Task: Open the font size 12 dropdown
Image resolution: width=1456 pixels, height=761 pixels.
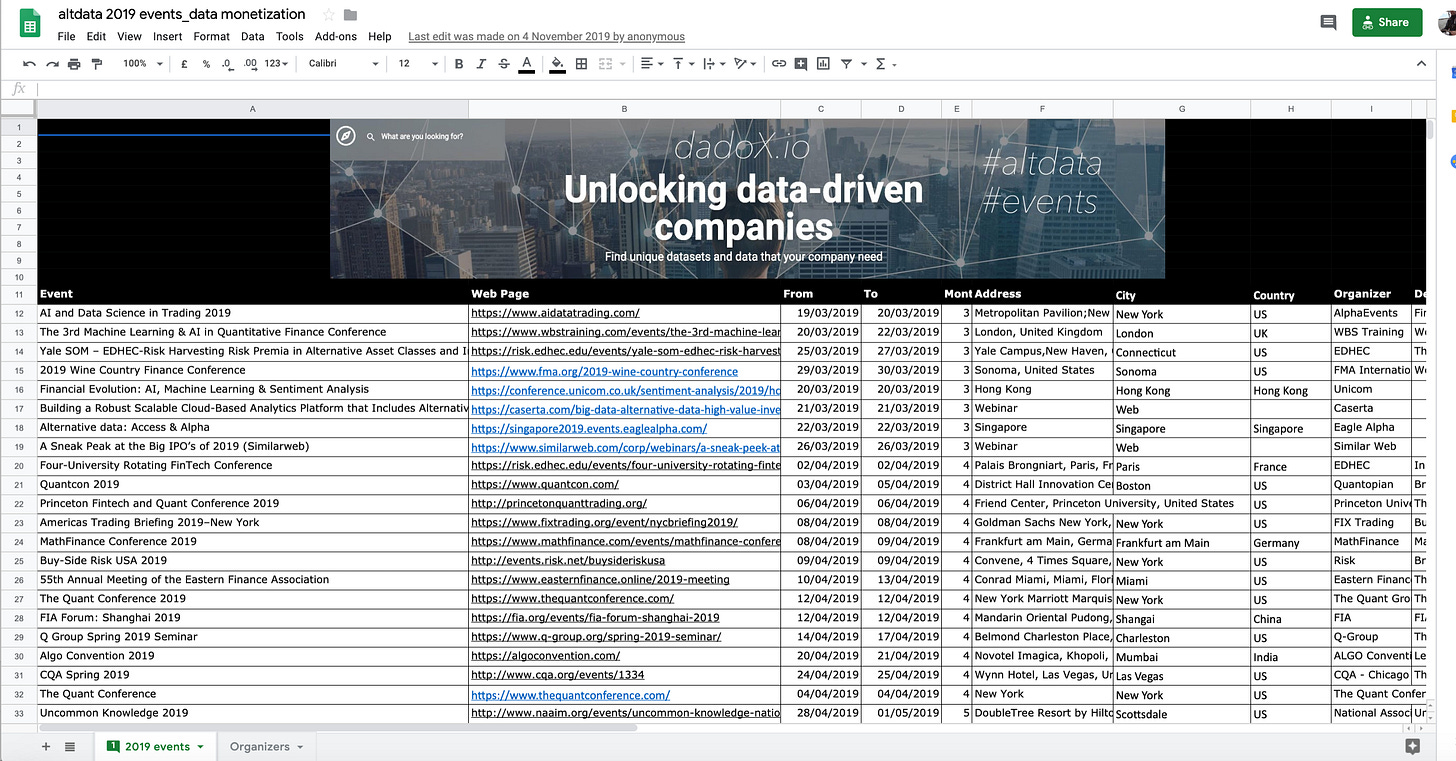Action: pyautogui.click(x=418, y=64)
